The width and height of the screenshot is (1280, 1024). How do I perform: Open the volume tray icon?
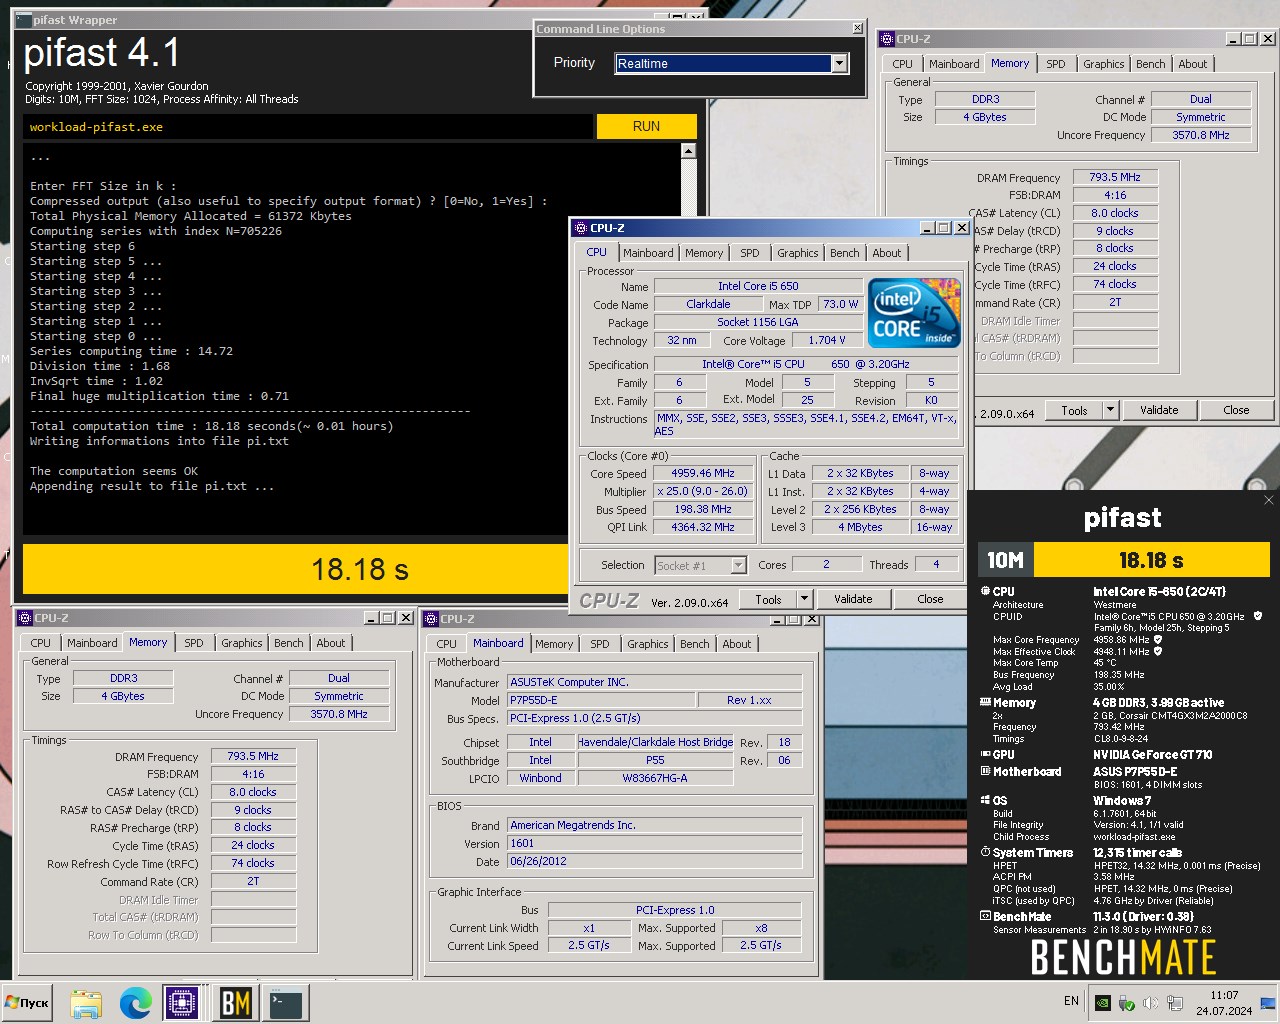[x=1151, y=1003]
